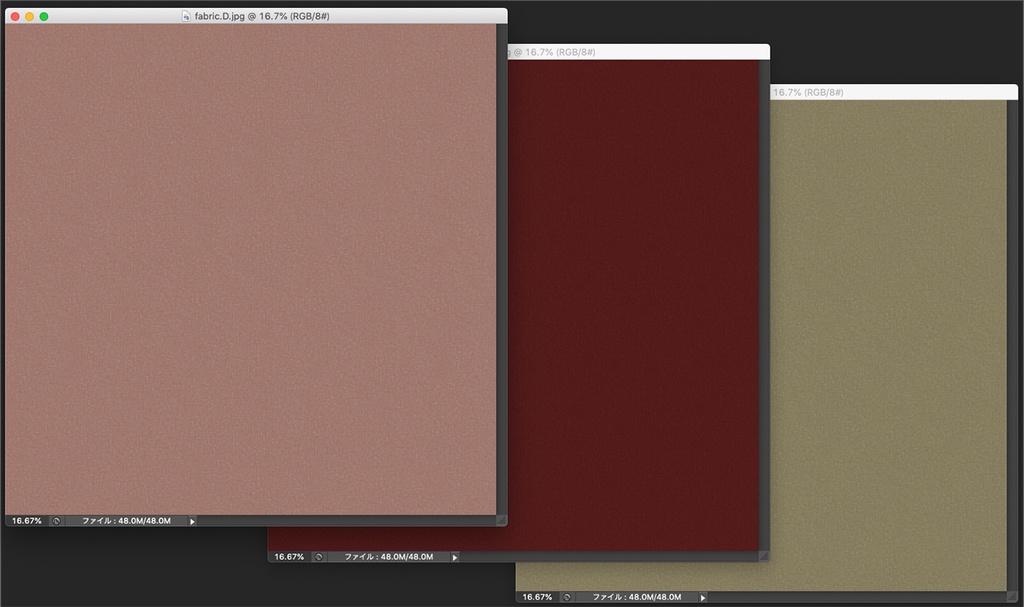Click vertical scrollbar of fabric.D.jpg window
This screenshot has height=607, width=1024.
point(502,269)
